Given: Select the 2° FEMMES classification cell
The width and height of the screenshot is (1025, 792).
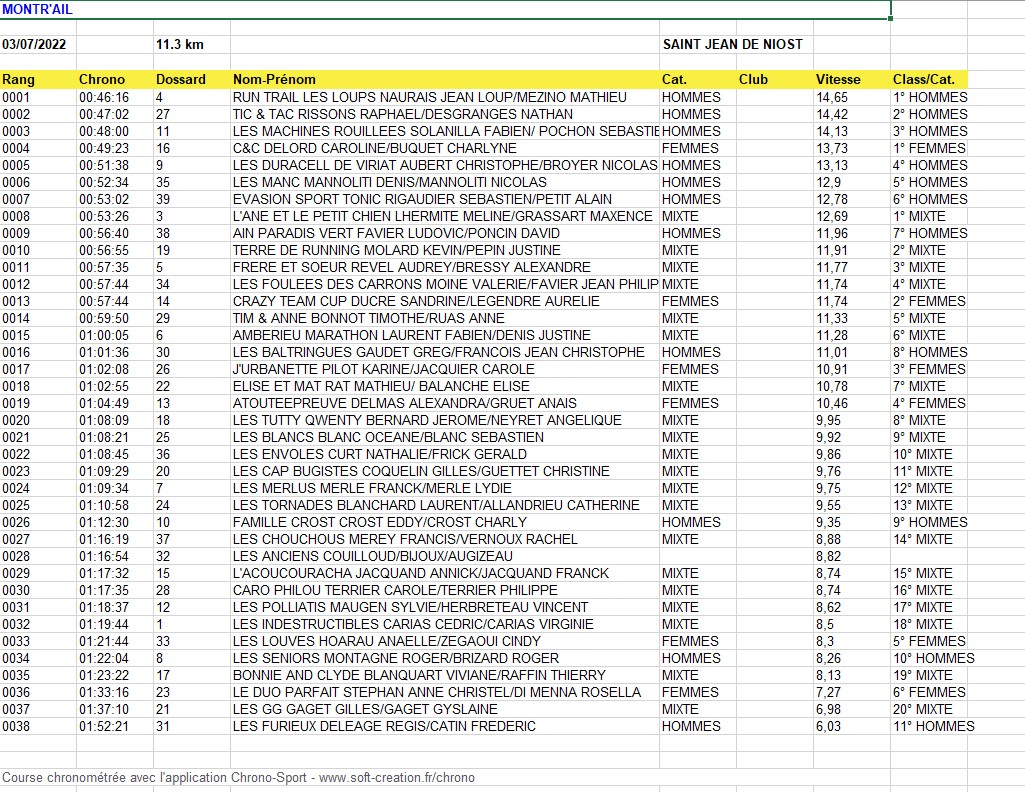Looking at the screenshot, I should click(930, 301).
